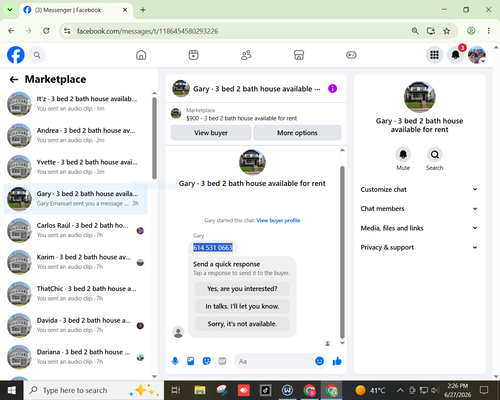Open the Reels video icon
The width and height of the screenshot is (500, 400).
pyautogui.click(x=193, y=55)
